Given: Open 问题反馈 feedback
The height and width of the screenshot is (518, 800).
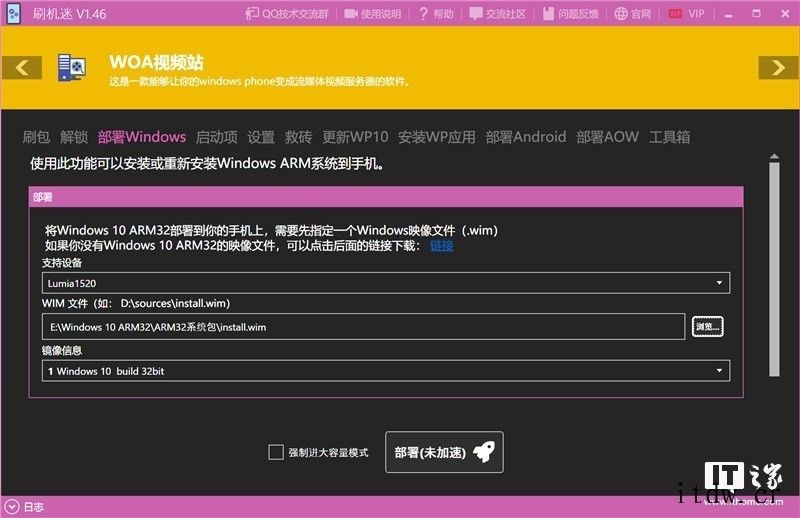Looking at the screenshot, I should 570,14.
